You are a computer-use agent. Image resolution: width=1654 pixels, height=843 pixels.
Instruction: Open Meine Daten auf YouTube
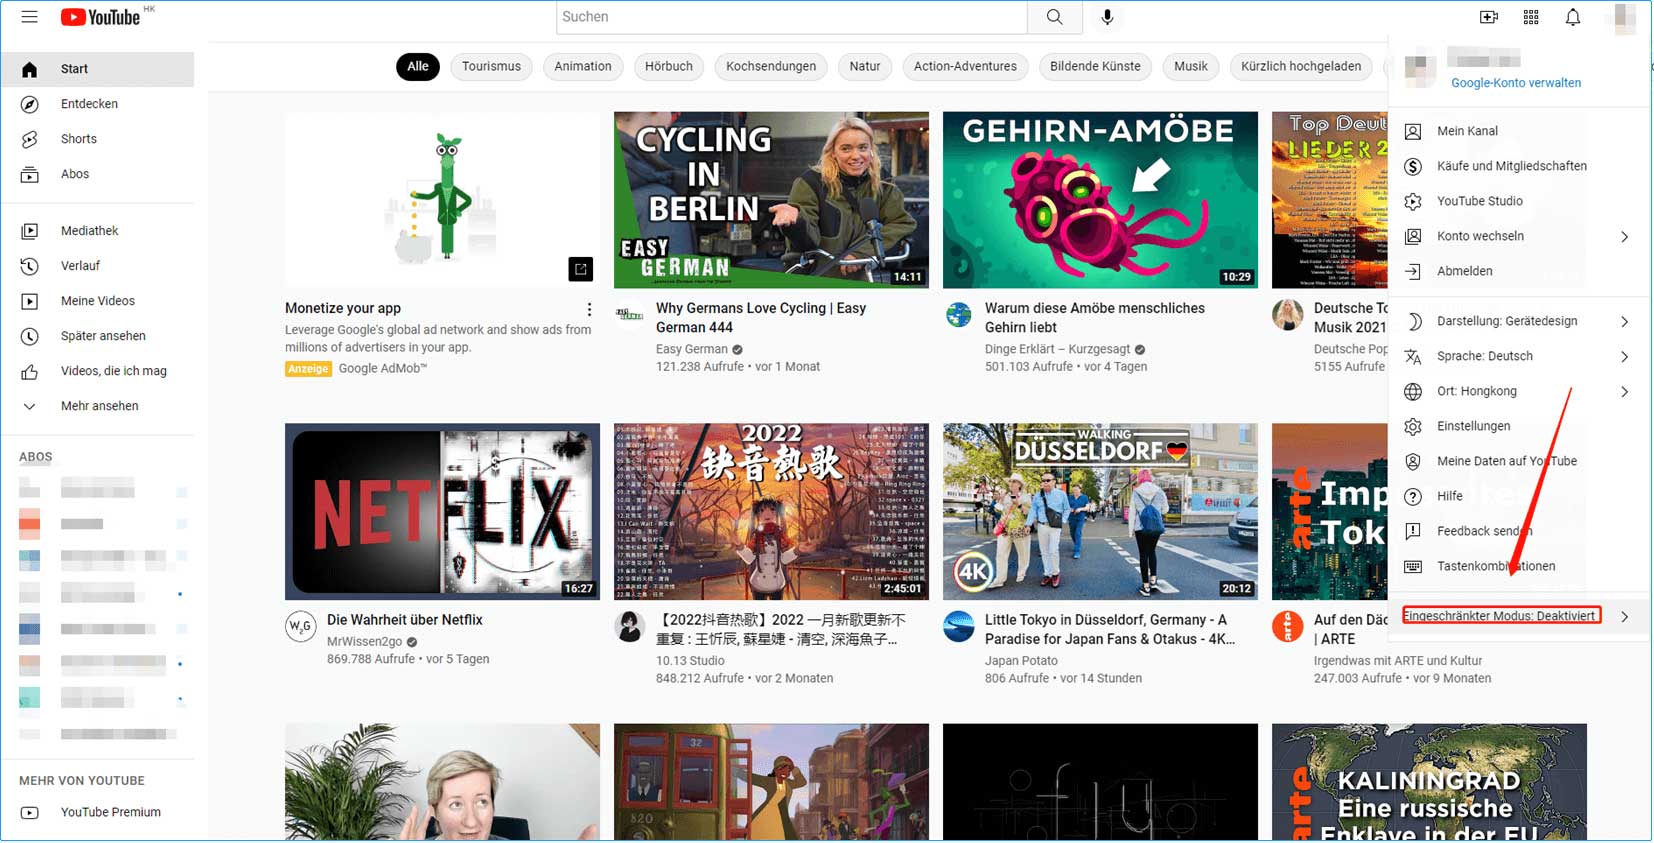point(1519,461)
